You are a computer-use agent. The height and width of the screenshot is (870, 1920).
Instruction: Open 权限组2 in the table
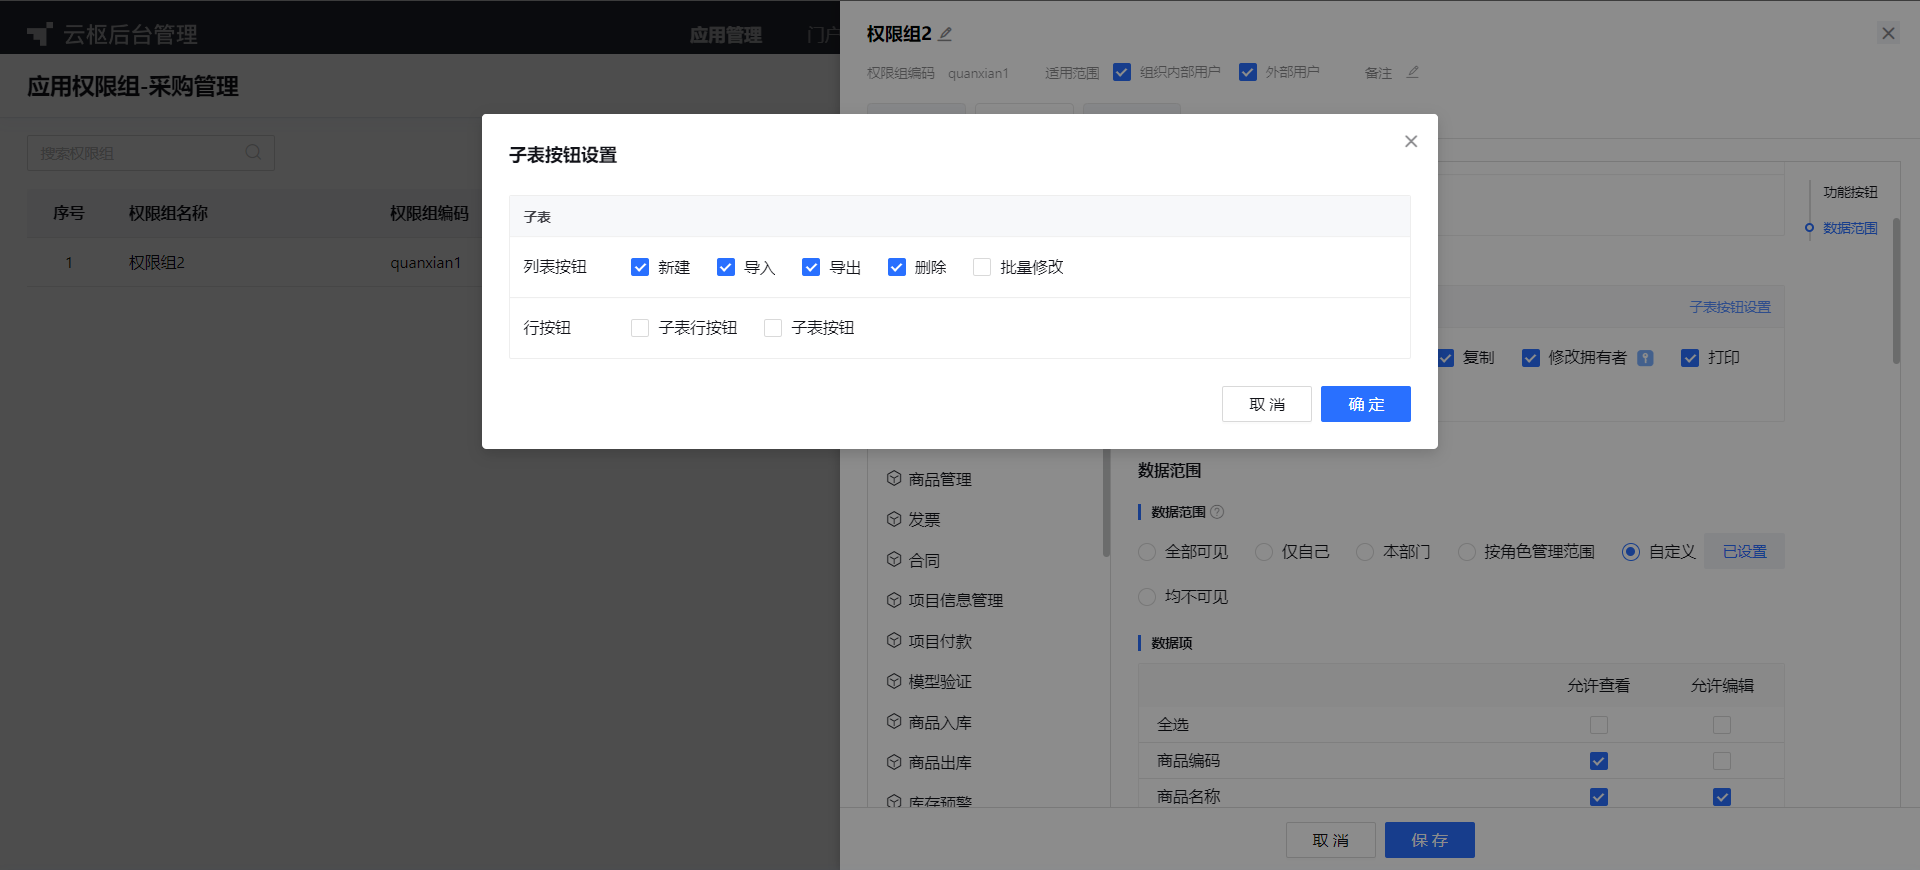tap(157, 262)
